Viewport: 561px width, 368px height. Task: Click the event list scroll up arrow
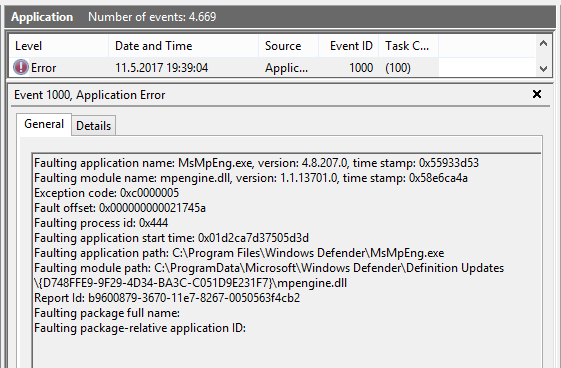543,44
